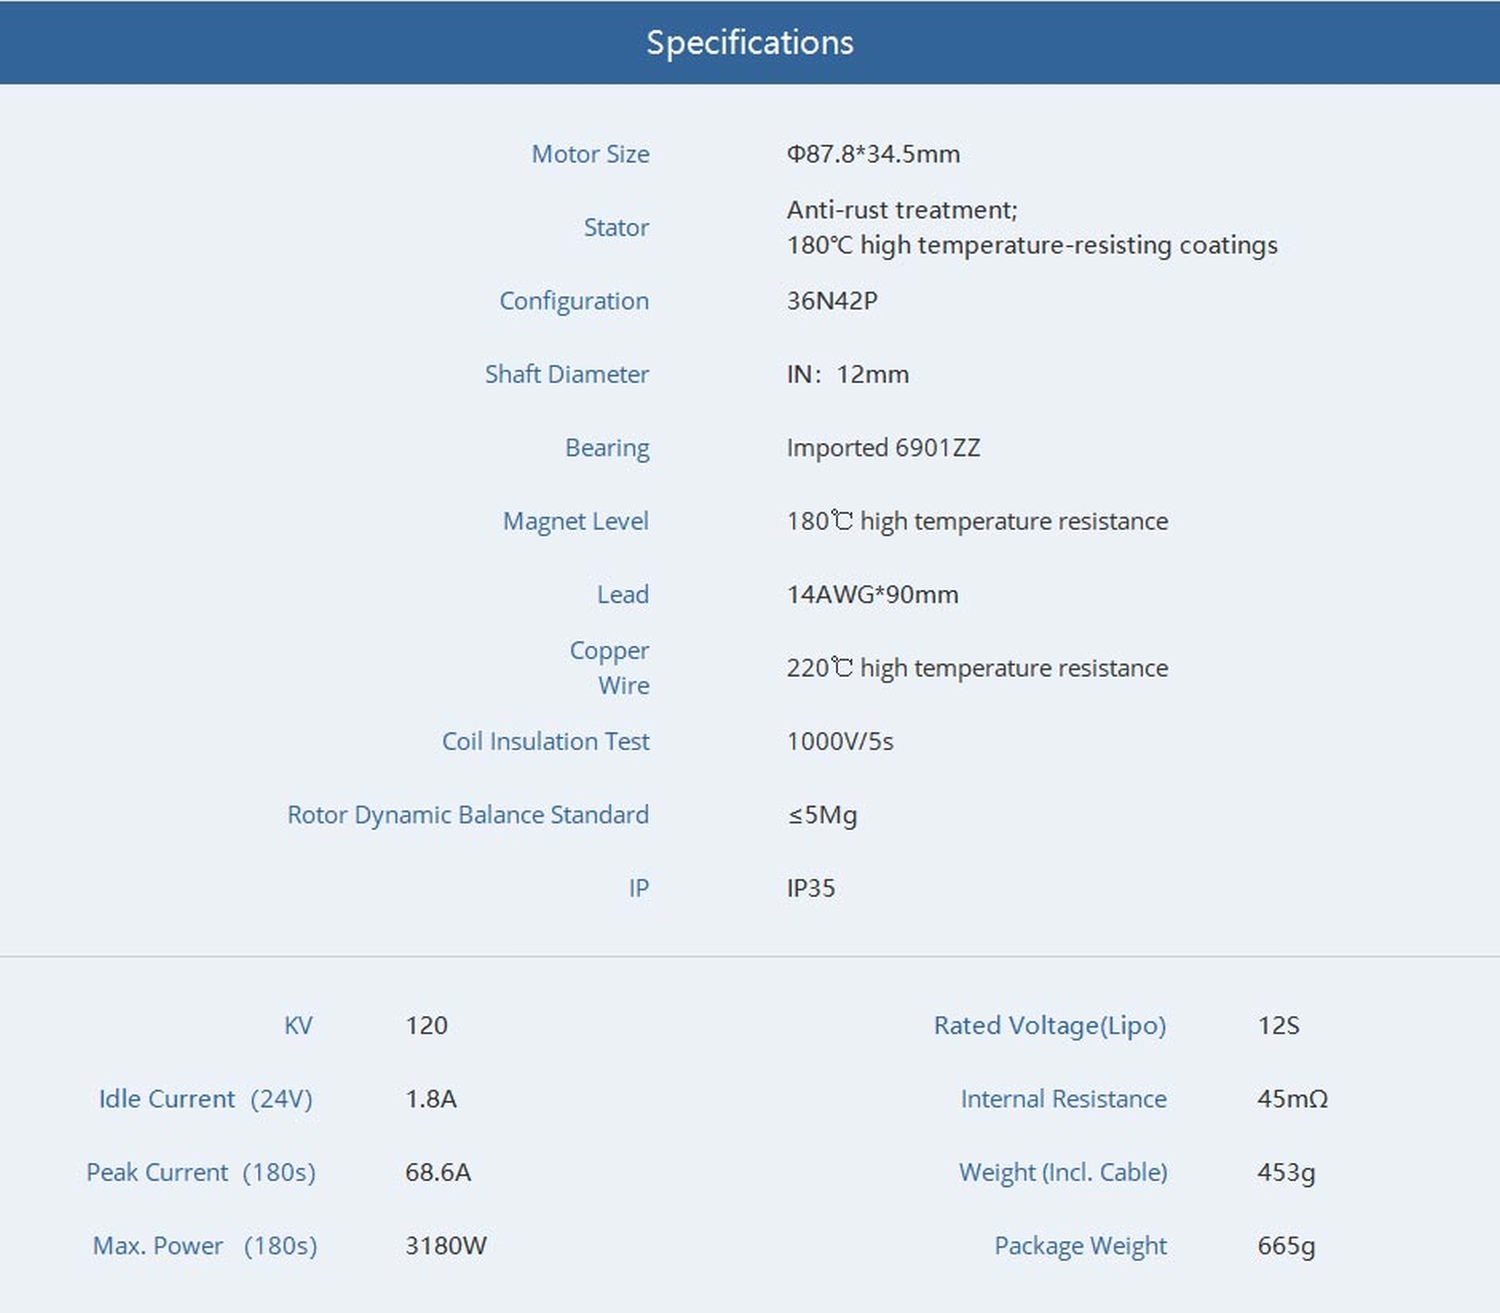Select the 36N42P configuration value
The height and width of the screenshot is (1313, 1500).
click(x=831, y=301)
